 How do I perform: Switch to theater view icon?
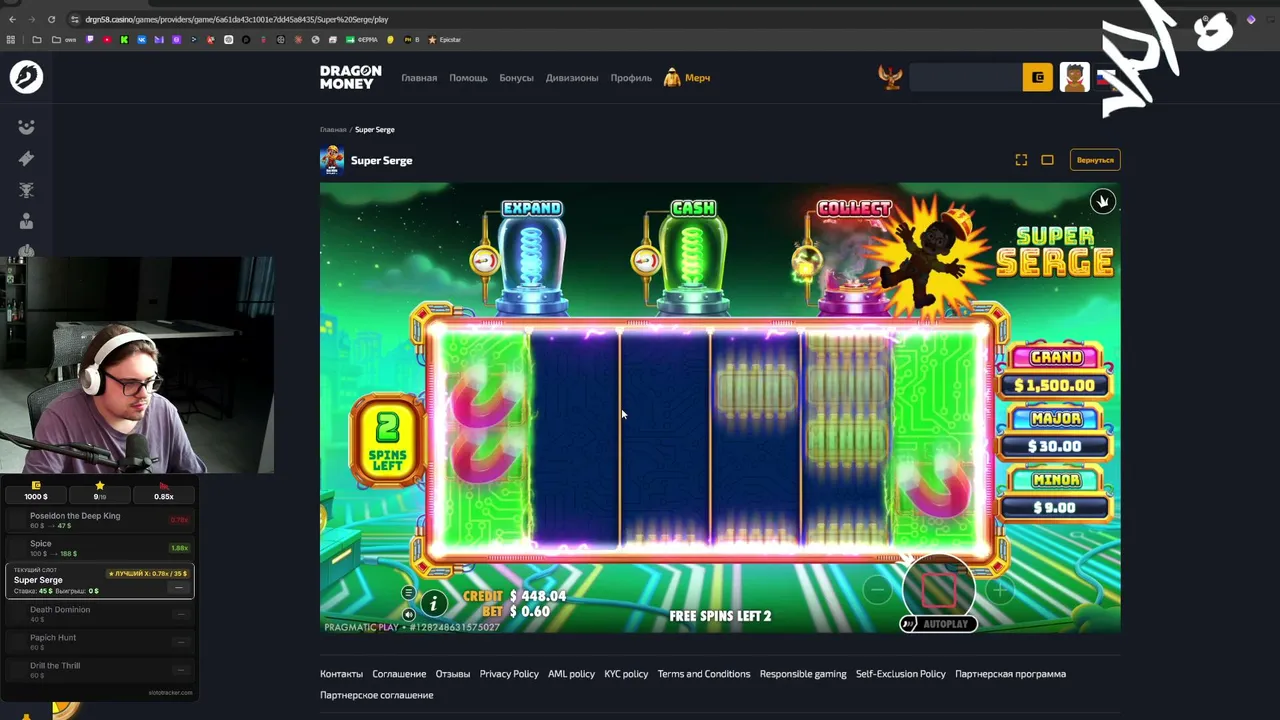pyautogui.click(x=1047, y=160)
